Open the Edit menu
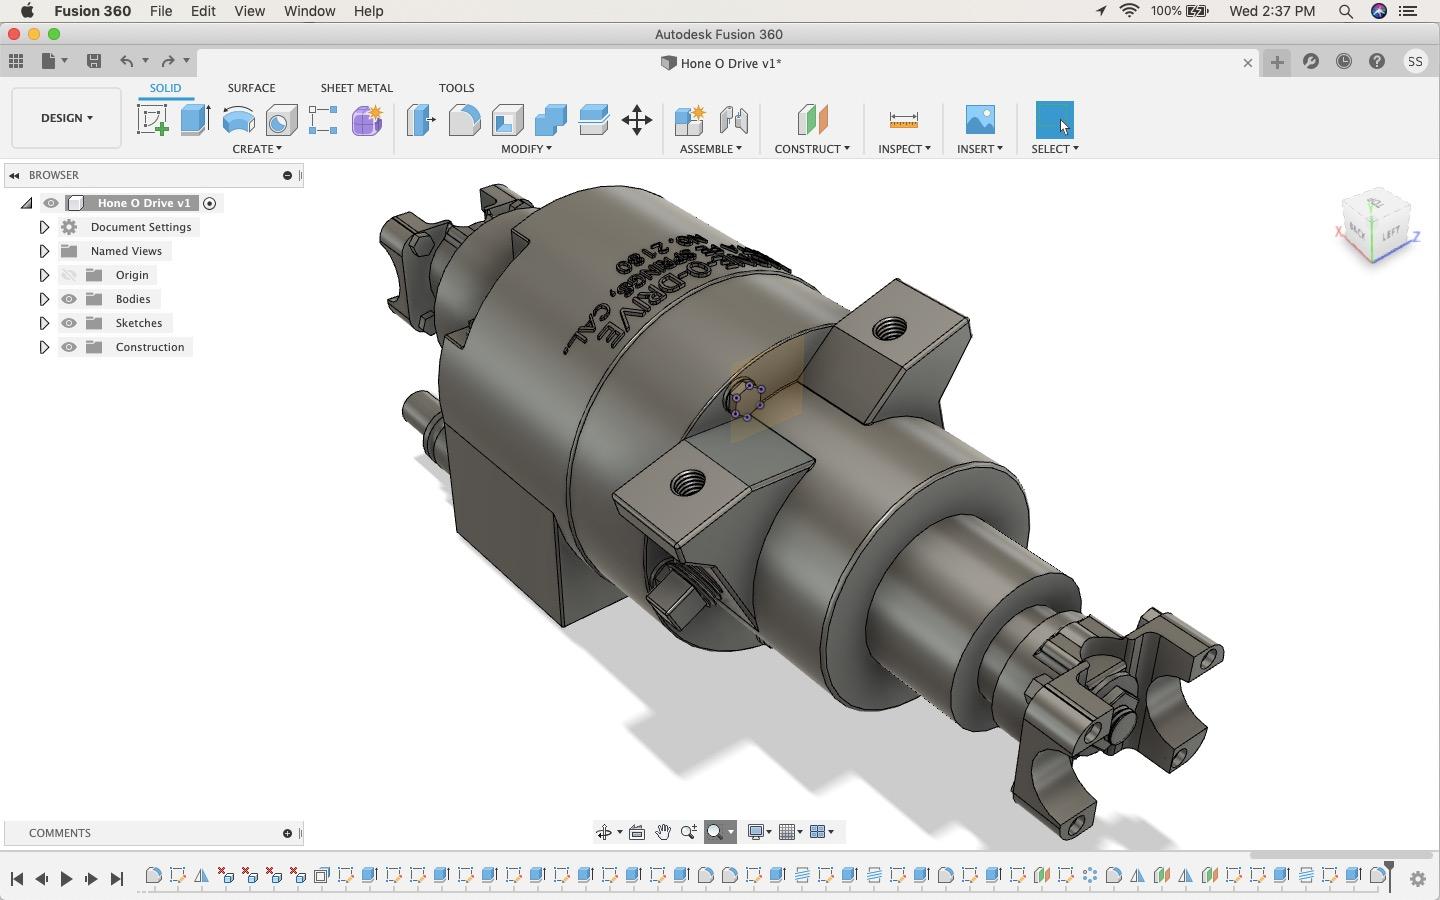Image resolution: width=1440 pixels, height=900 pixels. (203, 11)
